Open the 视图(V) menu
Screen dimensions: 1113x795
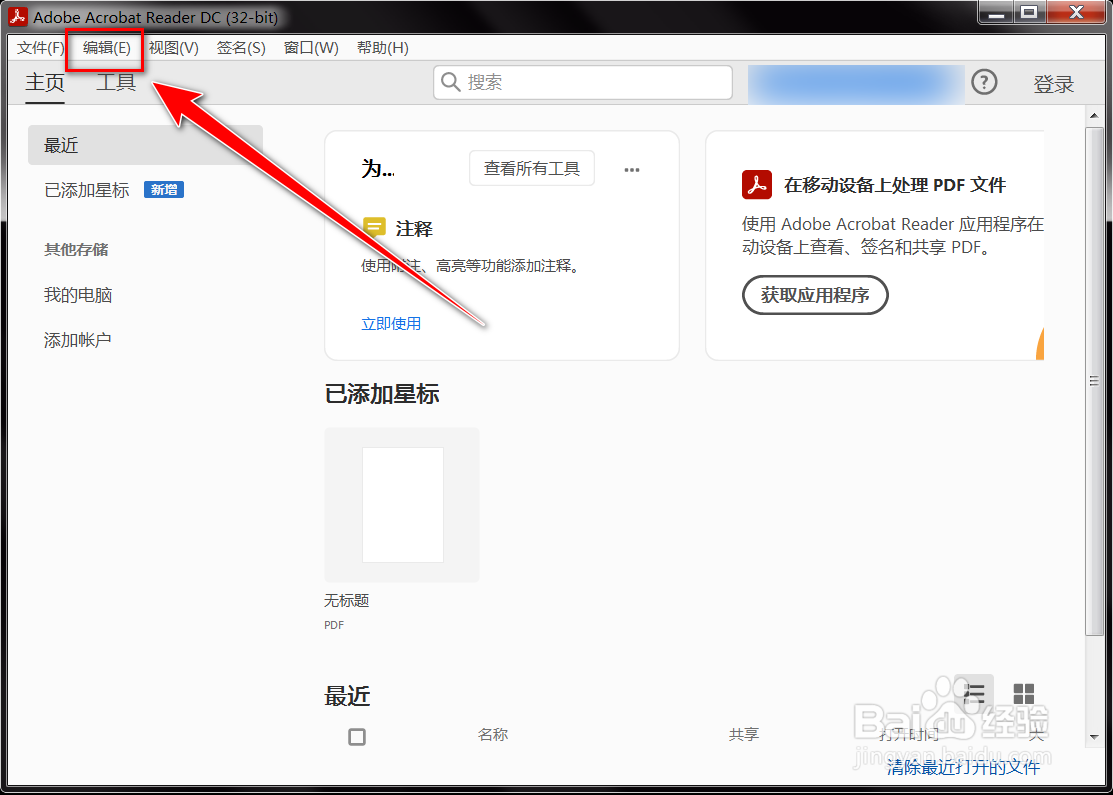point(173,48)
